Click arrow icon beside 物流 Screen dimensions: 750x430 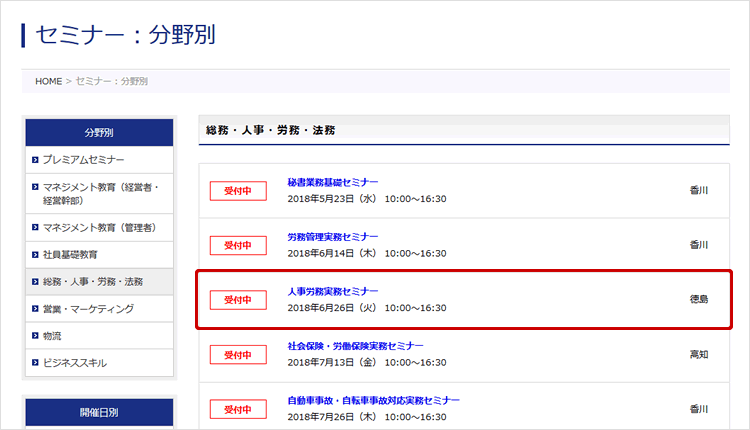(x=35, y=336)
